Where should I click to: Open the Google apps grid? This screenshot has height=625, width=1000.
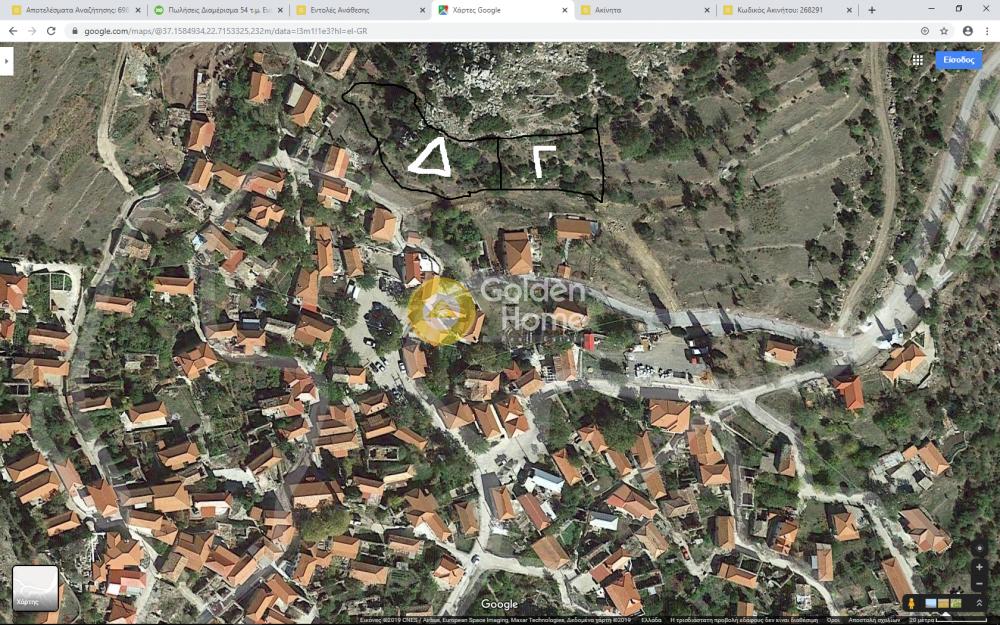(917, 60)
